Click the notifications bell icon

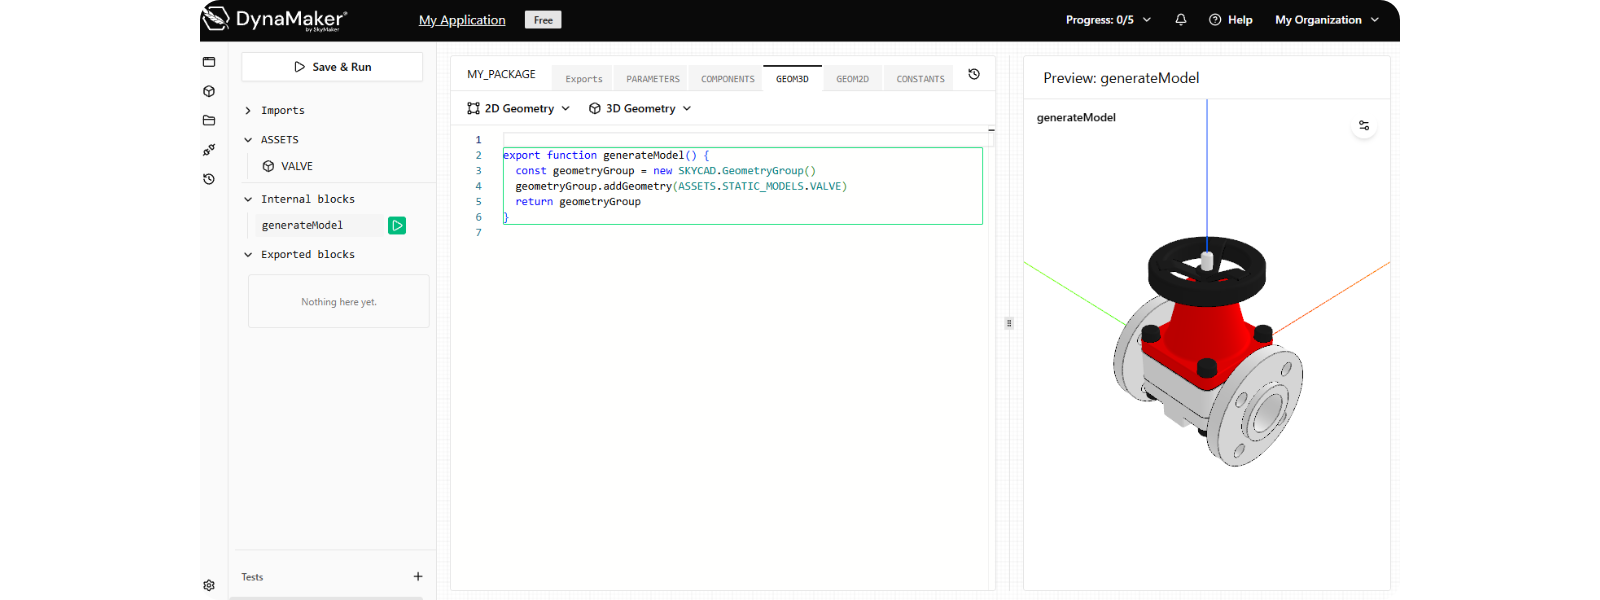[1181, 20]
